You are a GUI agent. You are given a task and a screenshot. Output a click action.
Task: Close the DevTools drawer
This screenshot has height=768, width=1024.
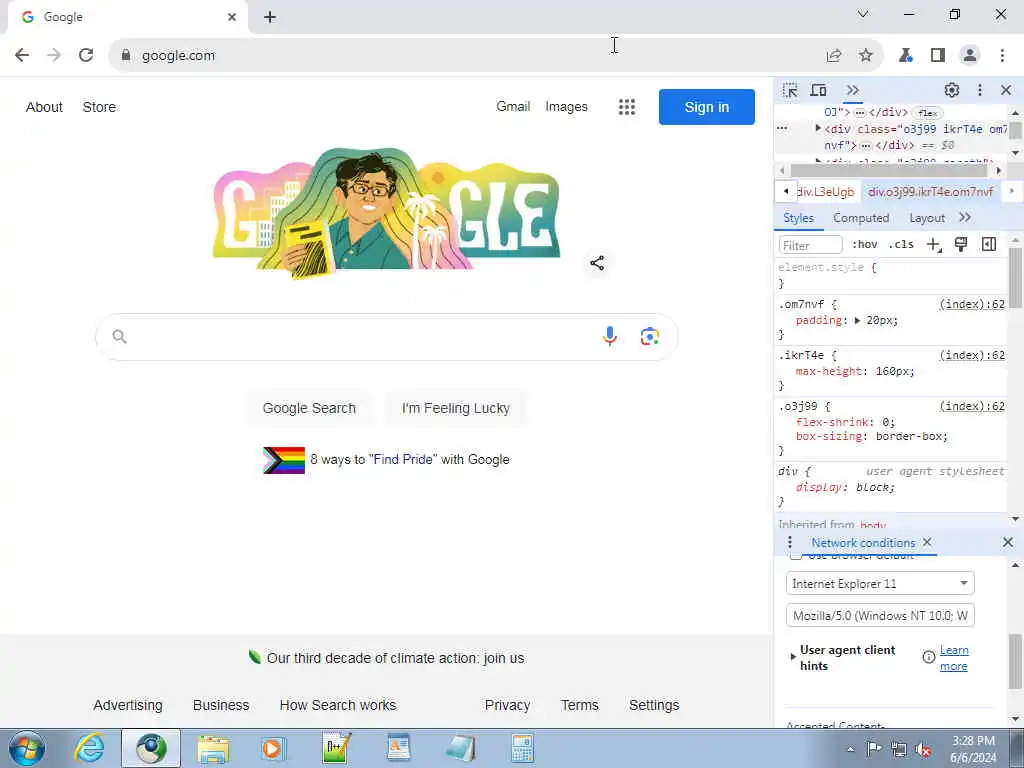click(1008, 542)
